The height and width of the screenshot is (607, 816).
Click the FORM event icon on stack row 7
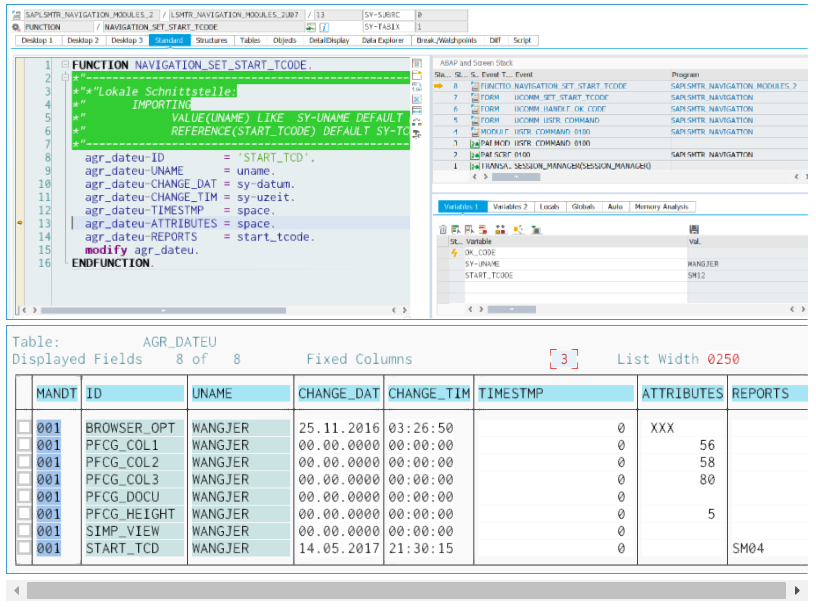coord(475,98)
